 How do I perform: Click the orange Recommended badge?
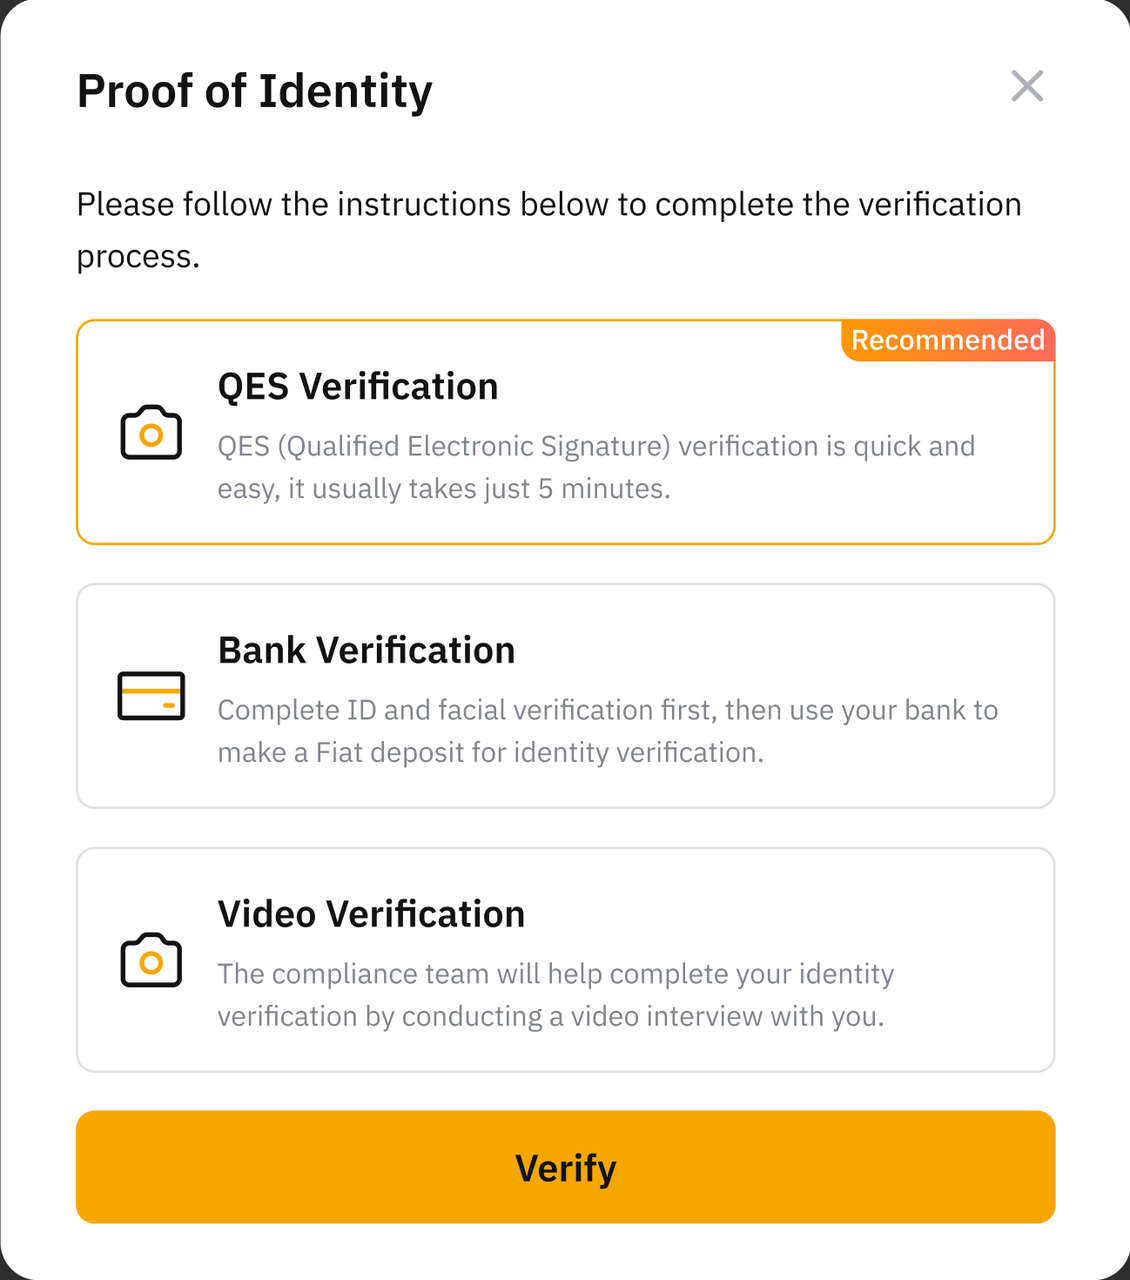(x=947, y=341)
